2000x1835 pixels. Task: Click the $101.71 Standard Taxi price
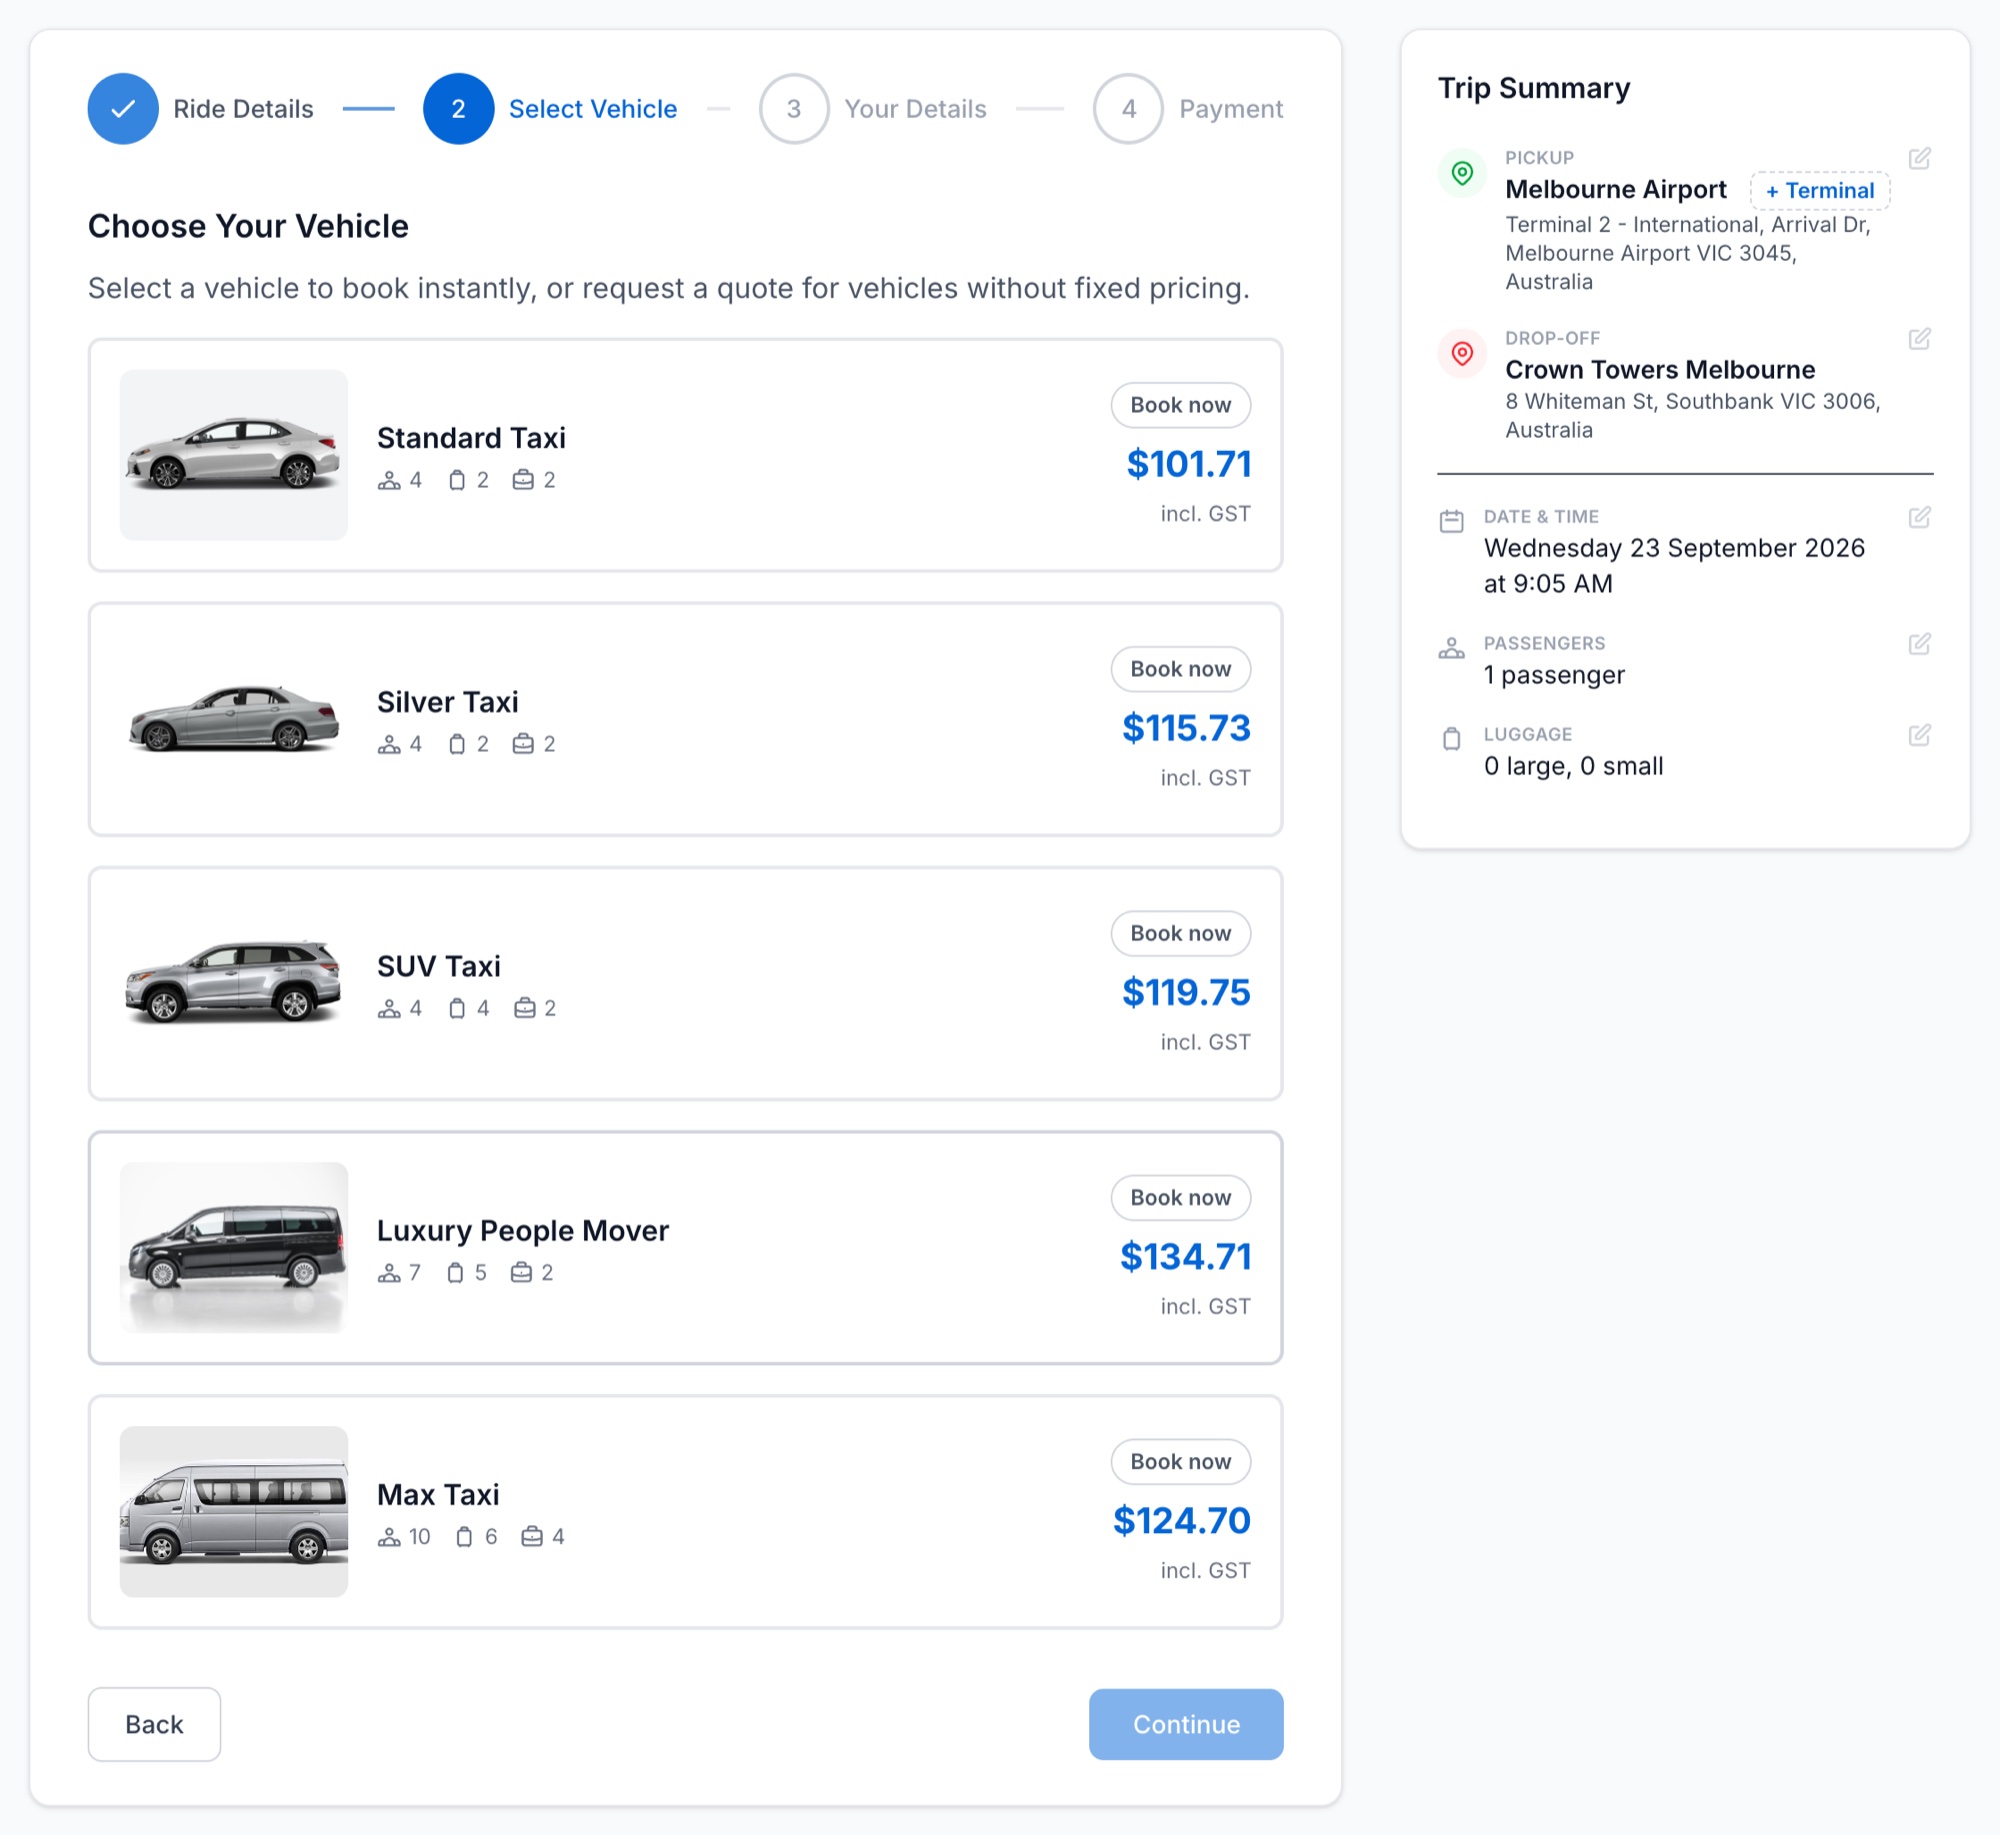click(x=1189, y=464)
